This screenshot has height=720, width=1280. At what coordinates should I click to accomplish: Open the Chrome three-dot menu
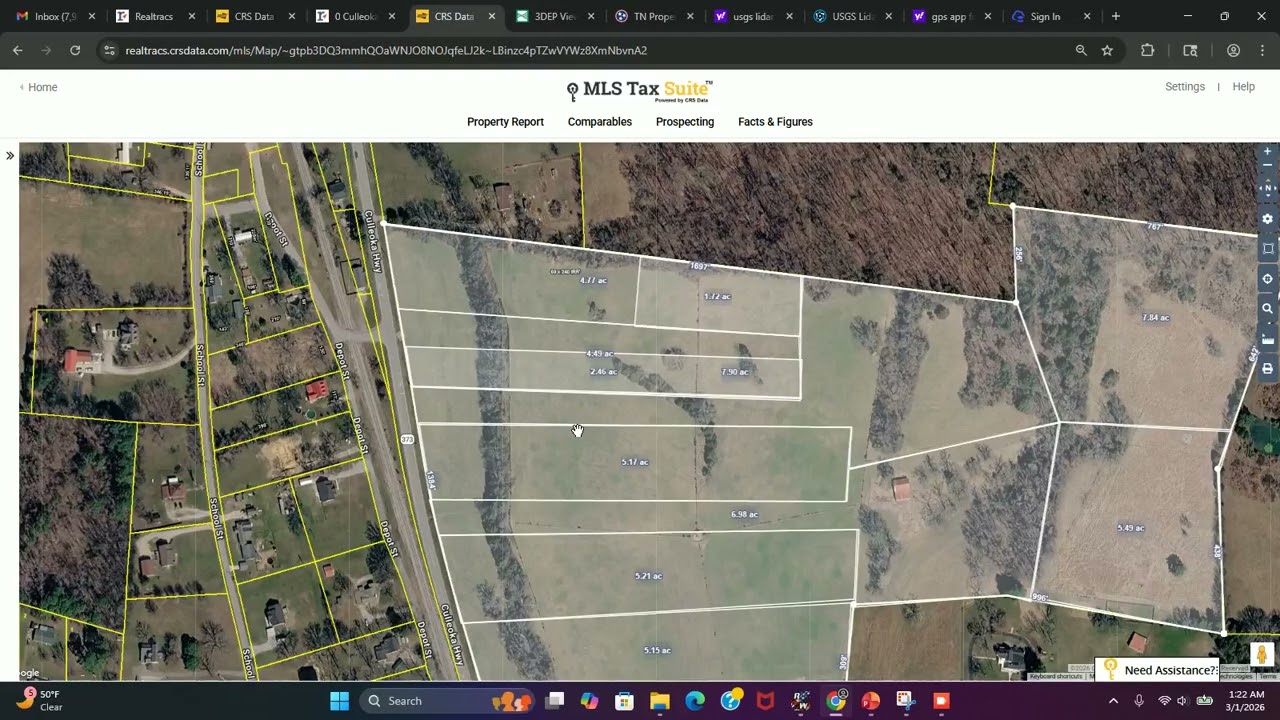(1263, 50)
